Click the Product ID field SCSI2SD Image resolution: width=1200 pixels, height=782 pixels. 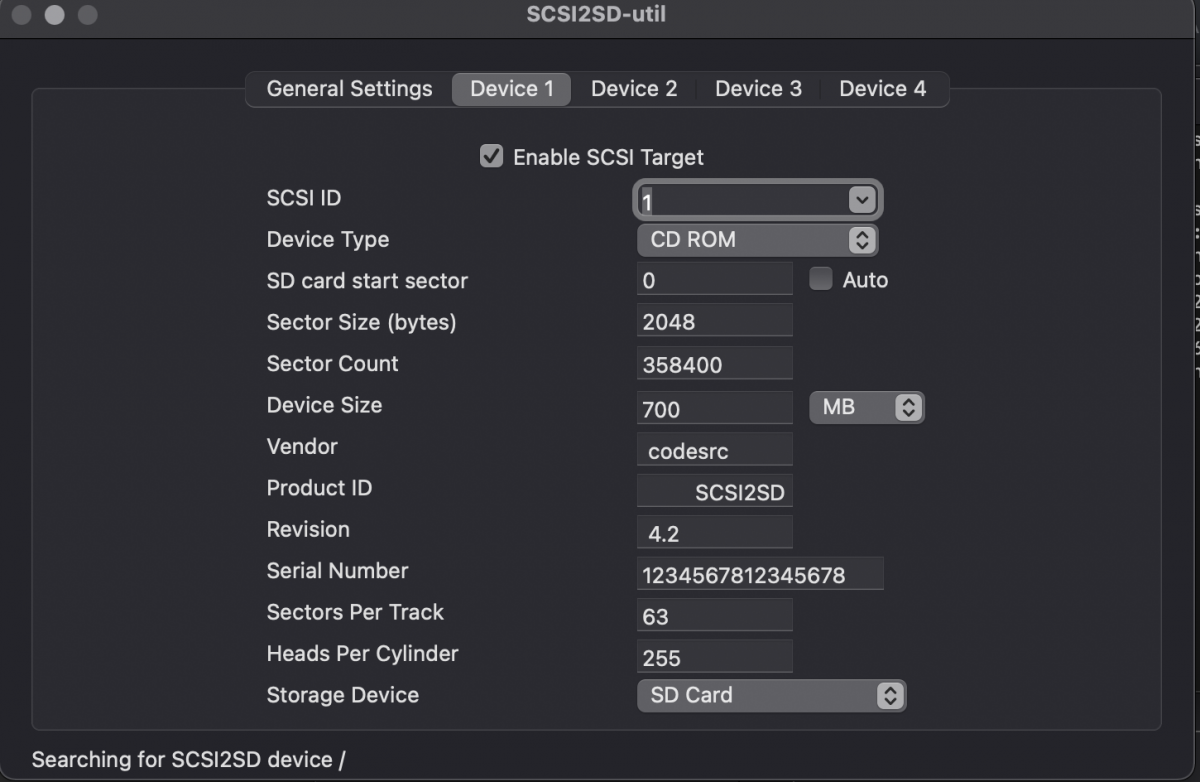tap(715, 491)
